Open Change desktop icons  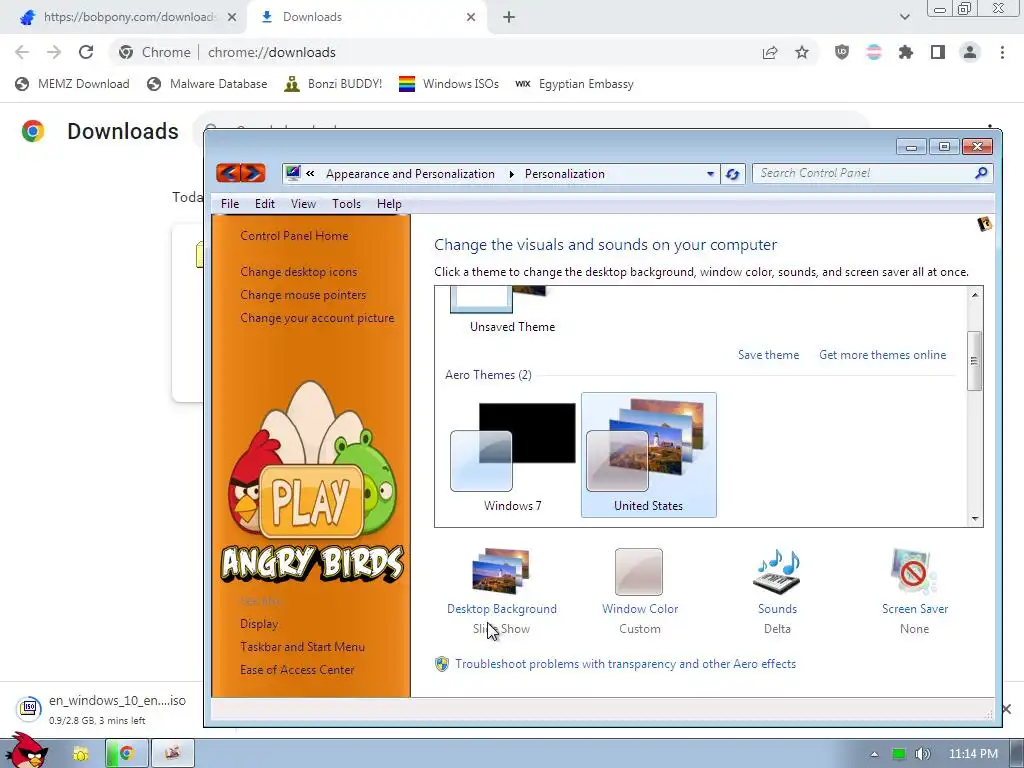click(298, 272)
